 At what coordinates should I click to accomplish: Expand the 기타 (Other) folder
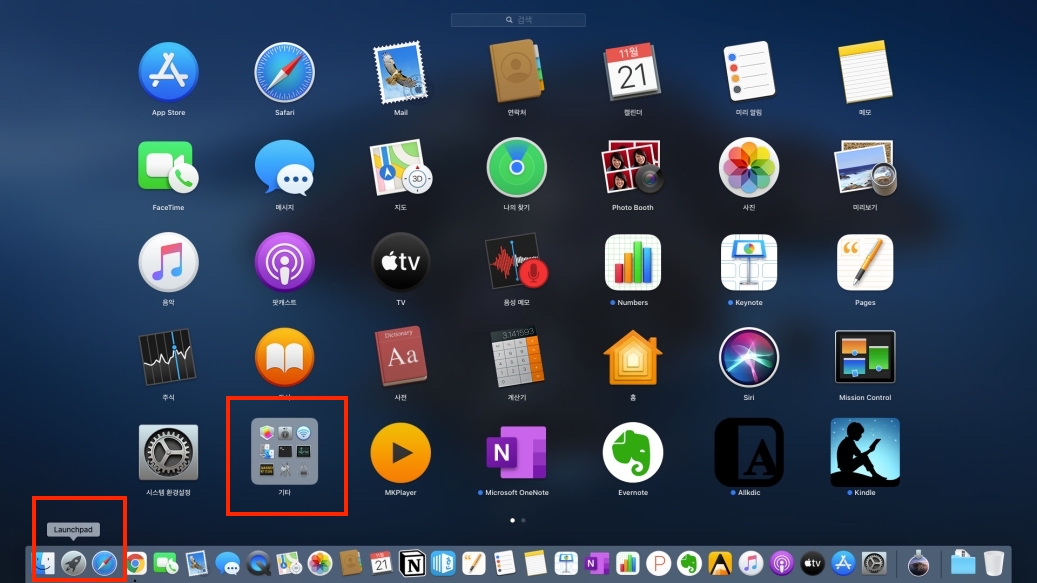coord(284,451)
